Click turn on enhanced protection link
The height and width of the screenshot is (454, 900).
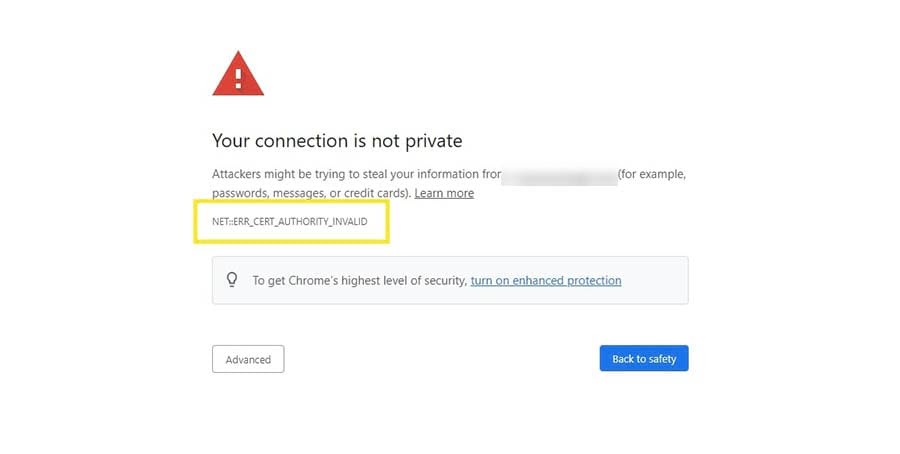point(546,281)
